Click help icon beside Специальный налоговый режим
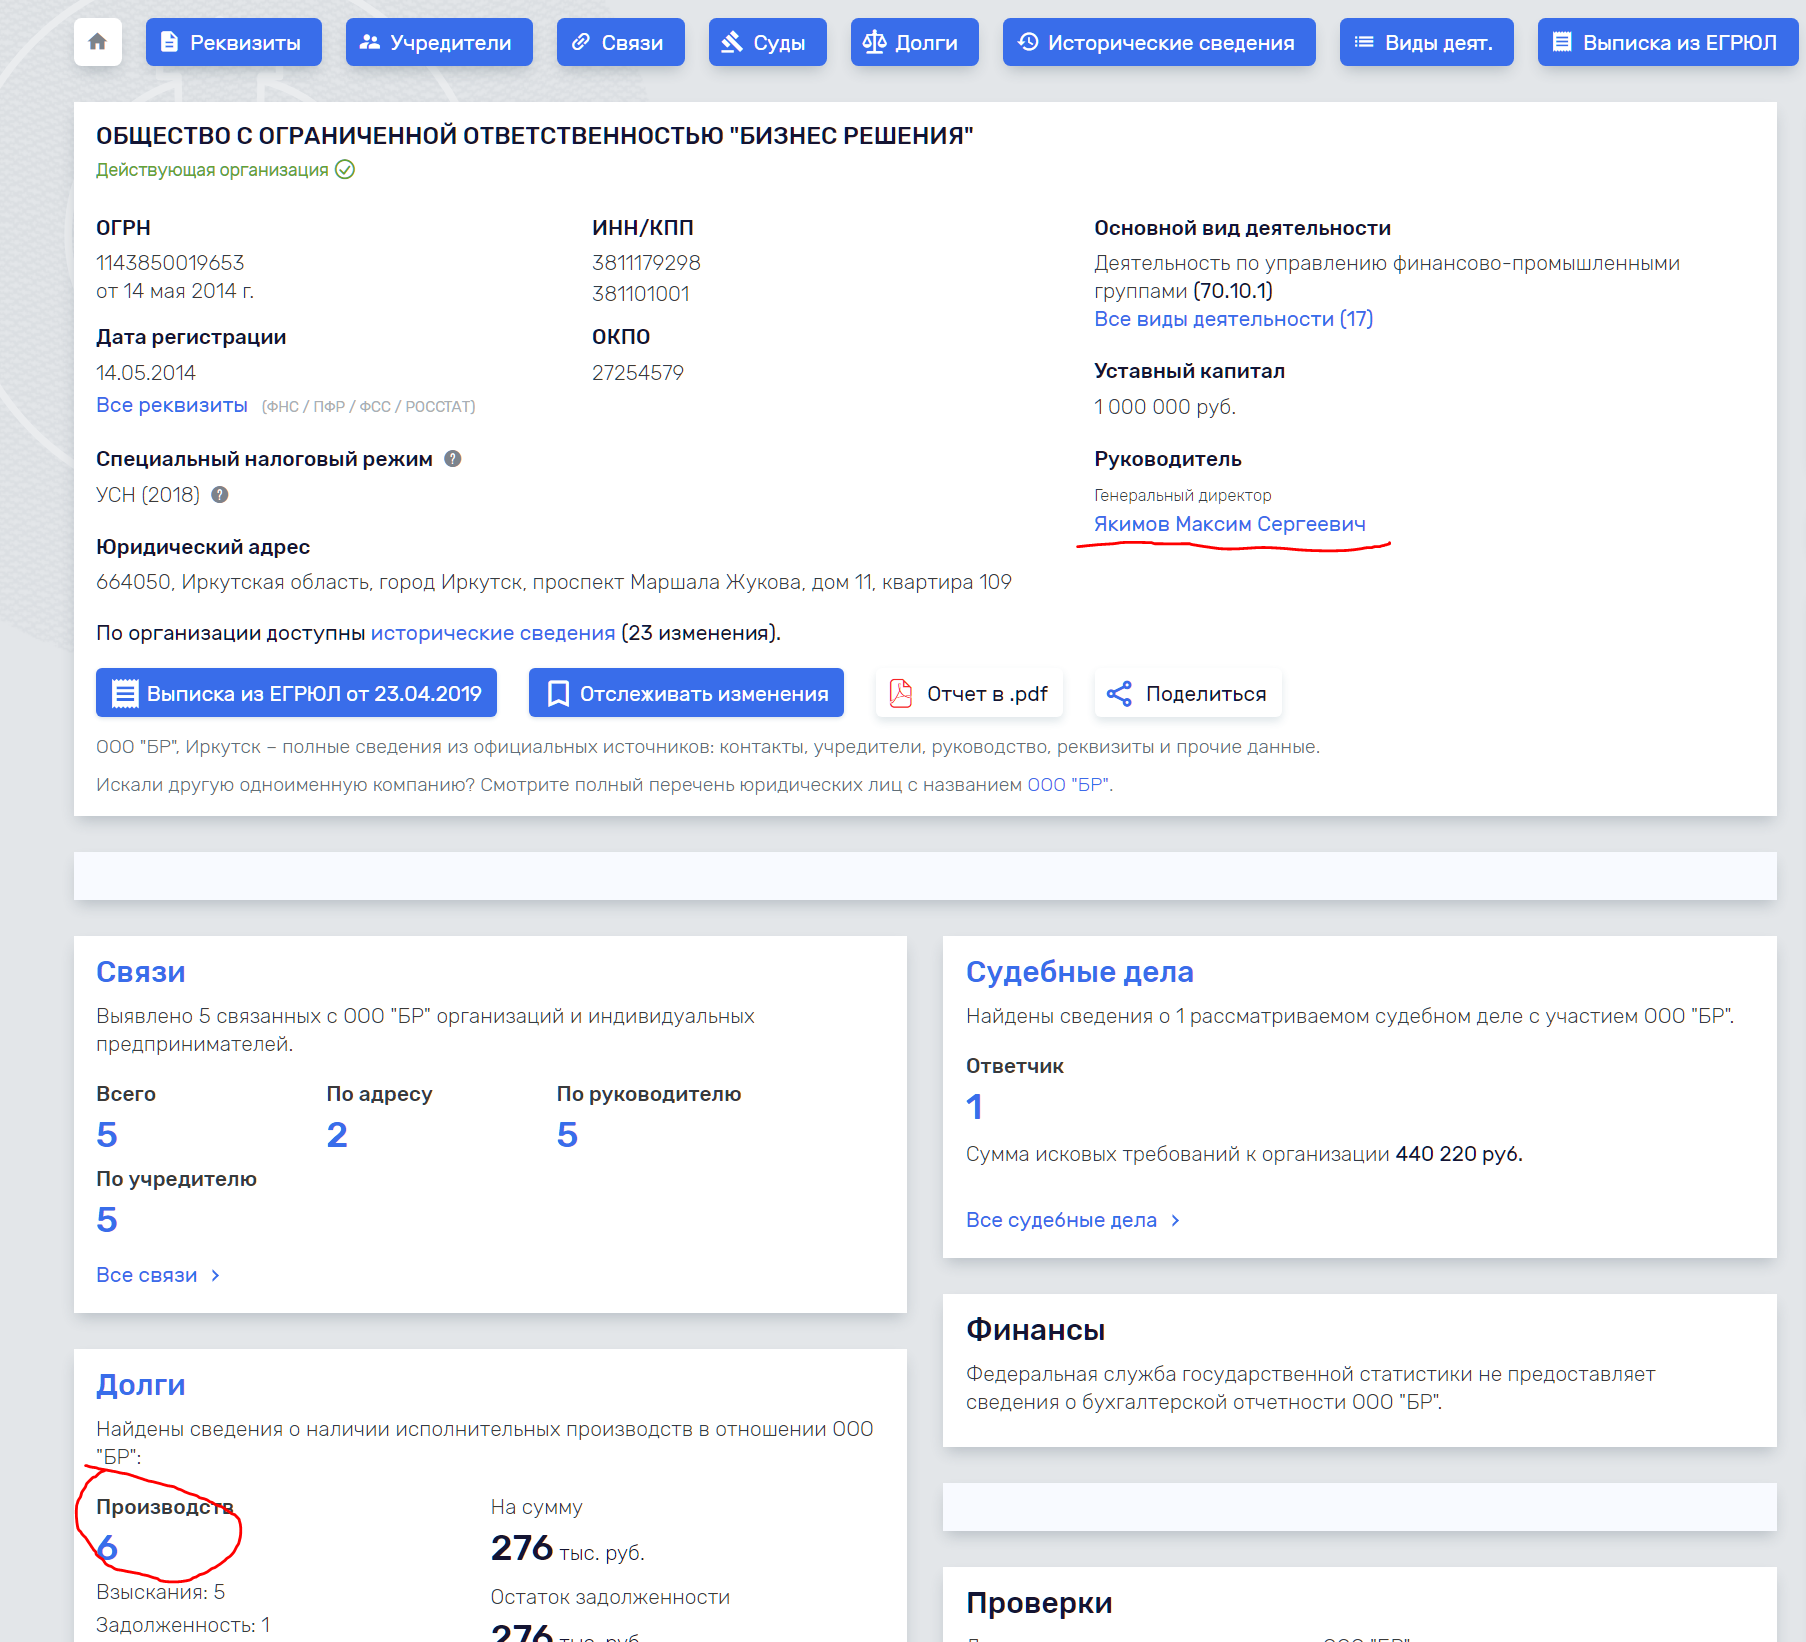This screenshot has width=1806, height=1642. 453,459
